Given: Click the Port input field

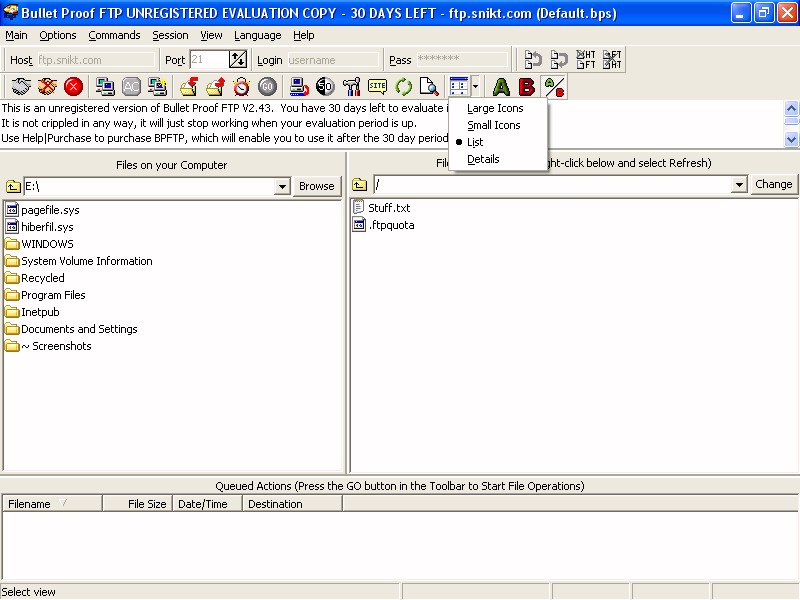Looking at the screenshot, I should click(x=209, y=60).
